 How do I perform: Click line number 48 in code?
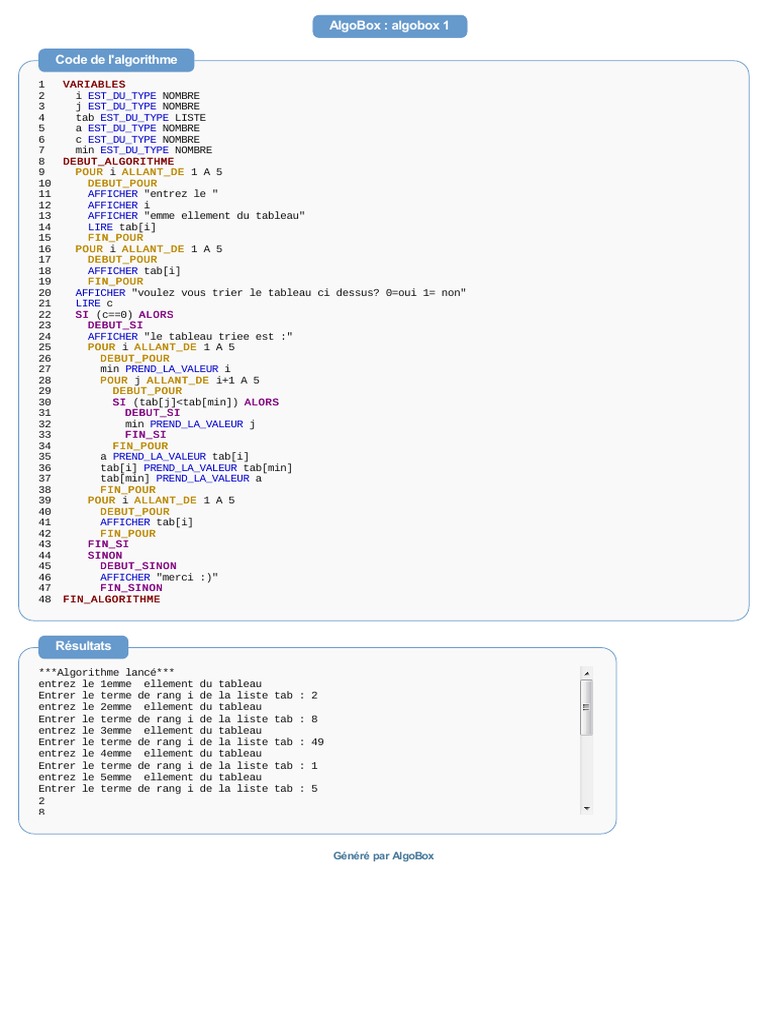(44, 600)
